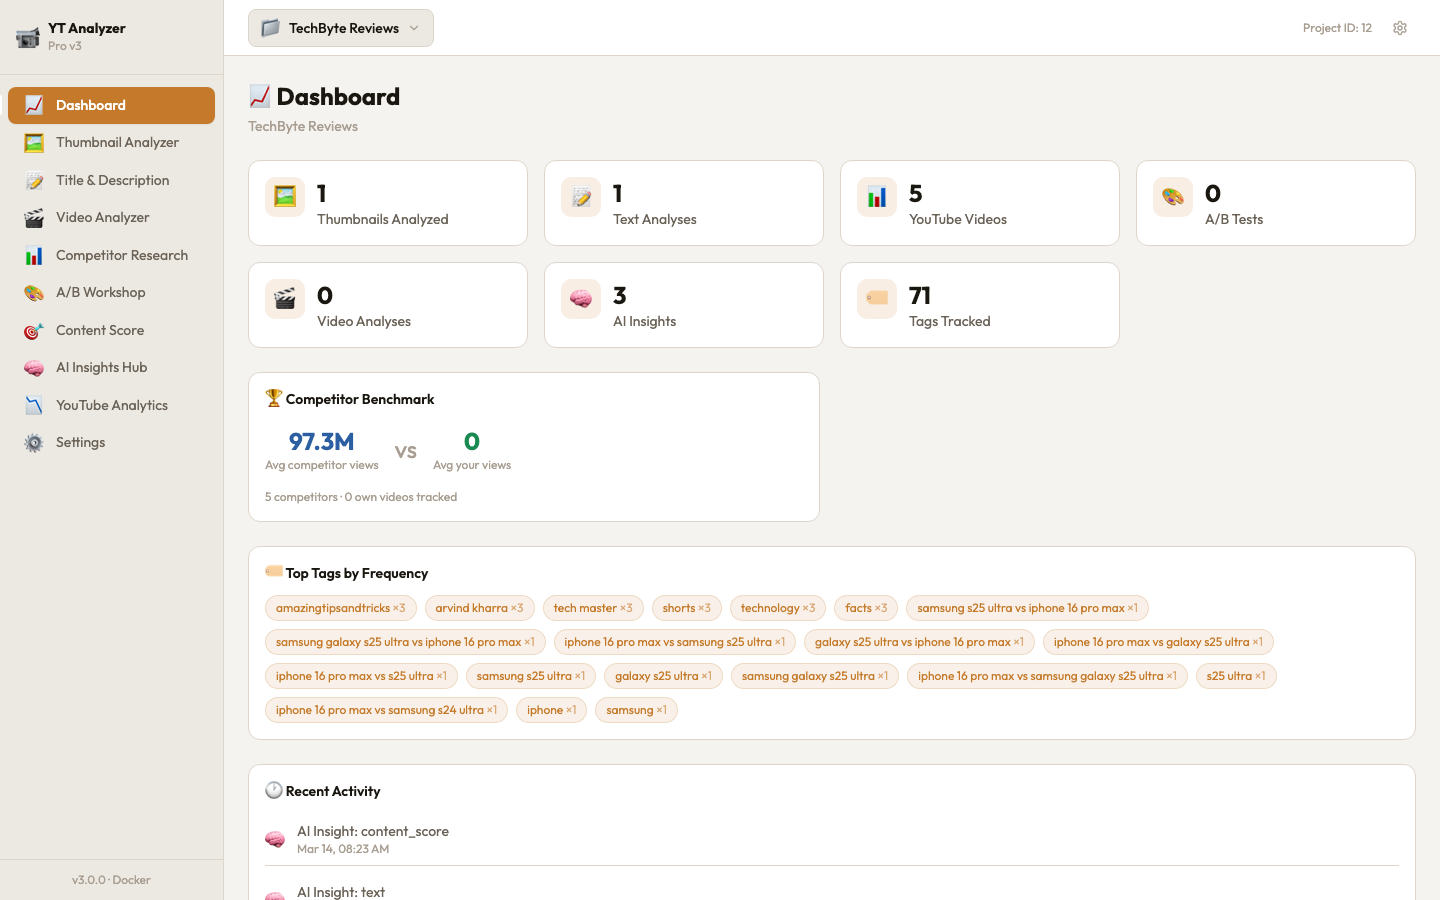The height and width of the screenshot is (900, 1440).
Task: Click the "5 competitors · 0 own videos tracked" text
Action: point(361,497)
